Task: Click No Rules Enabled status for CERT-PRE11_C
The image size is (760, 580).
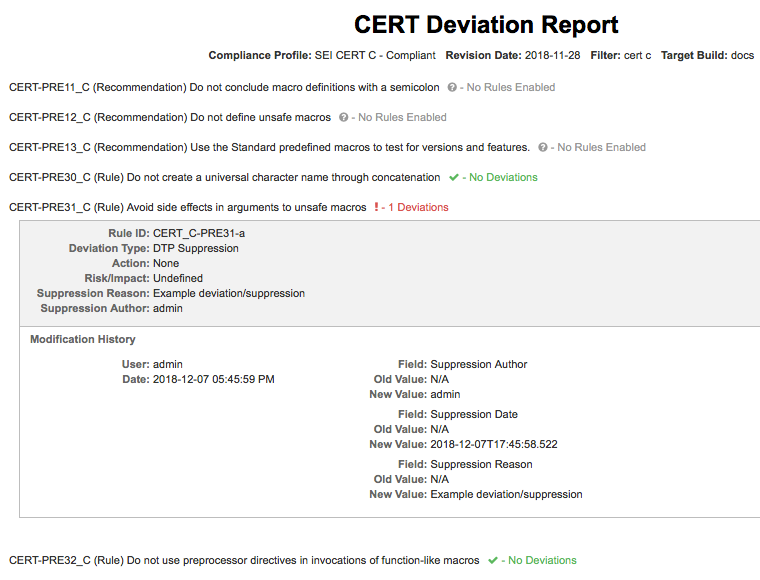Action: (511, 87)
